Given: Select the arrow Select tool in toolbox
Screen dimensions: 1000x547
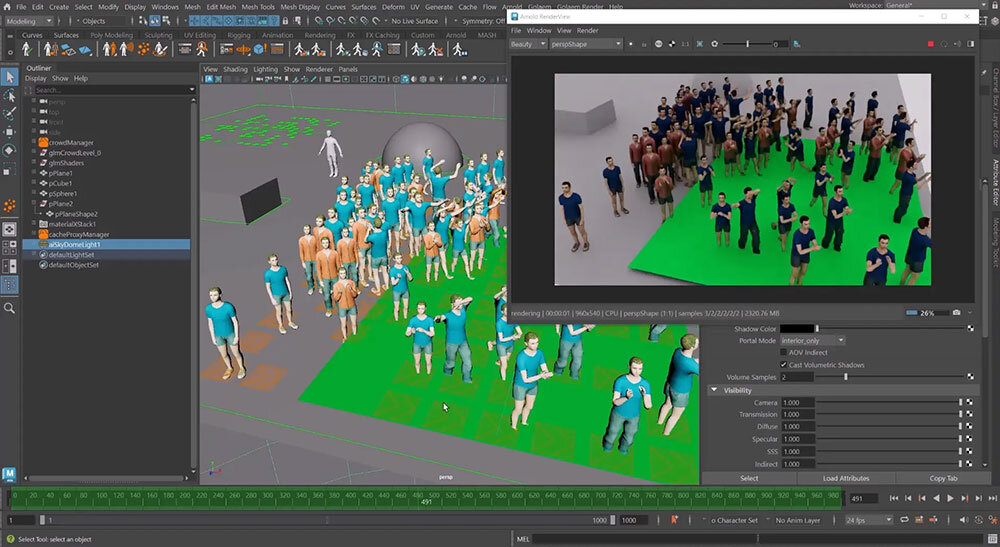Looking at the screenshot, I should 10,77.
